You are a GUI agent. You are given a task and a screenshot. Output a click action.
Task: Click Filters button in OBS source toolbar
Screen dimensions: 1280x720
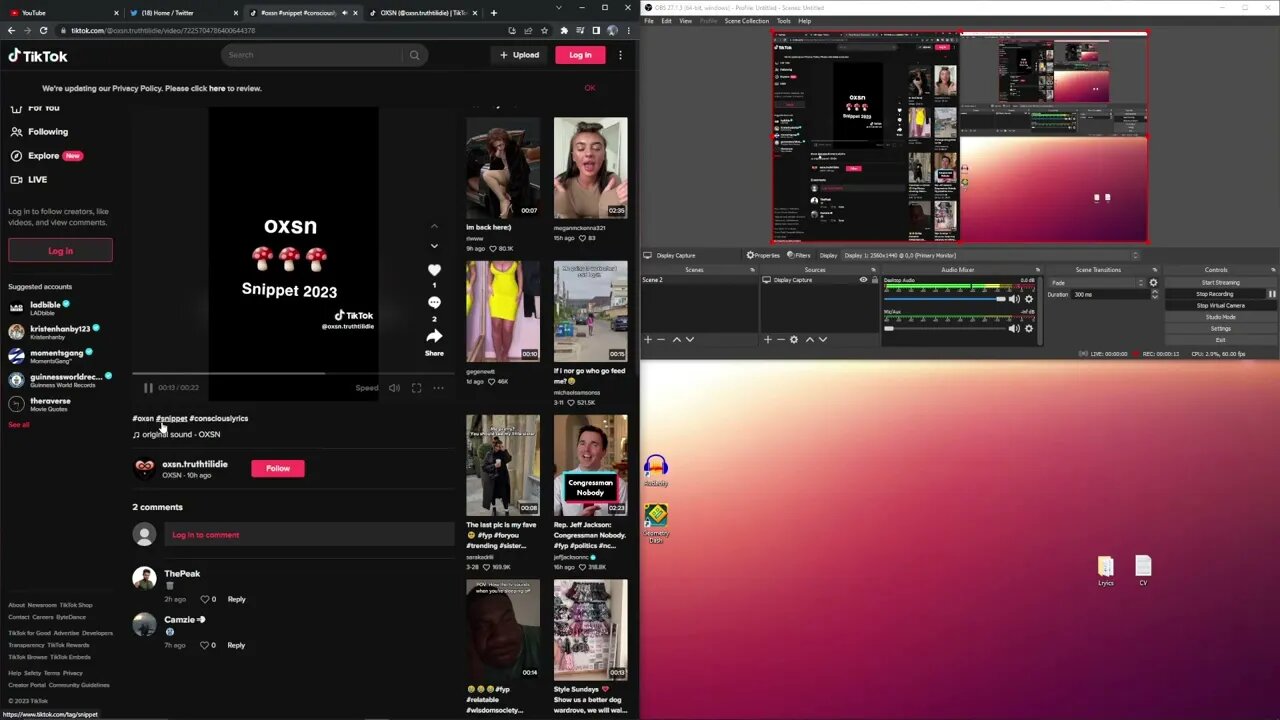[x=798, y=255]
